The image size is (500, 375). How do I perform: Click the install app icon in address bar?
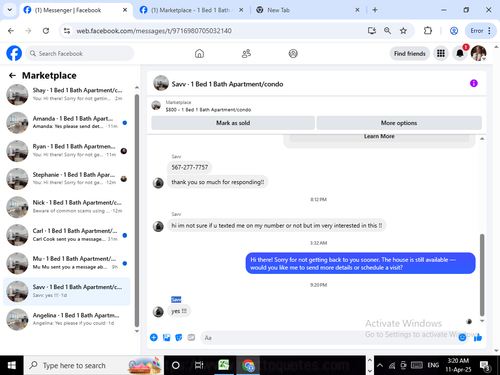coord(372,31)
